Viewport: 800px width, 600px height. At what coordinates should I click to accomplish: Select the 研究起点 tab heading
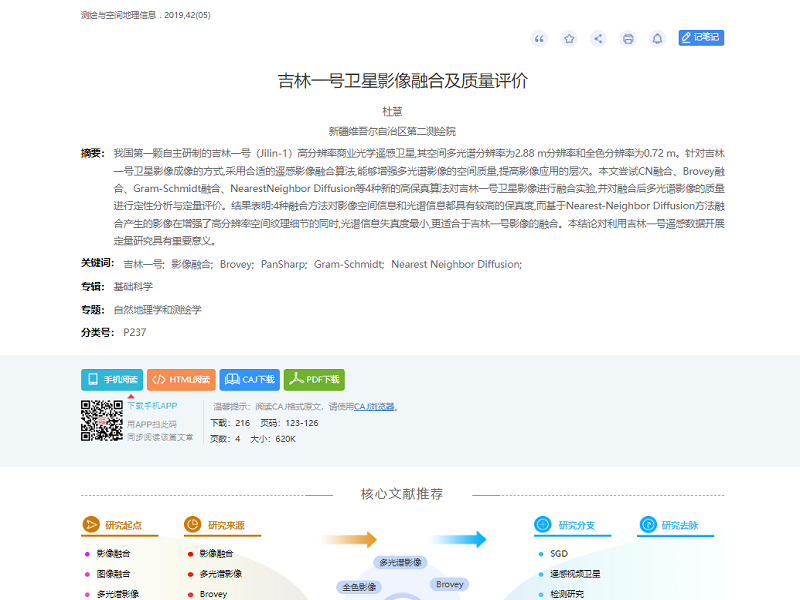(x=123, y=525)
